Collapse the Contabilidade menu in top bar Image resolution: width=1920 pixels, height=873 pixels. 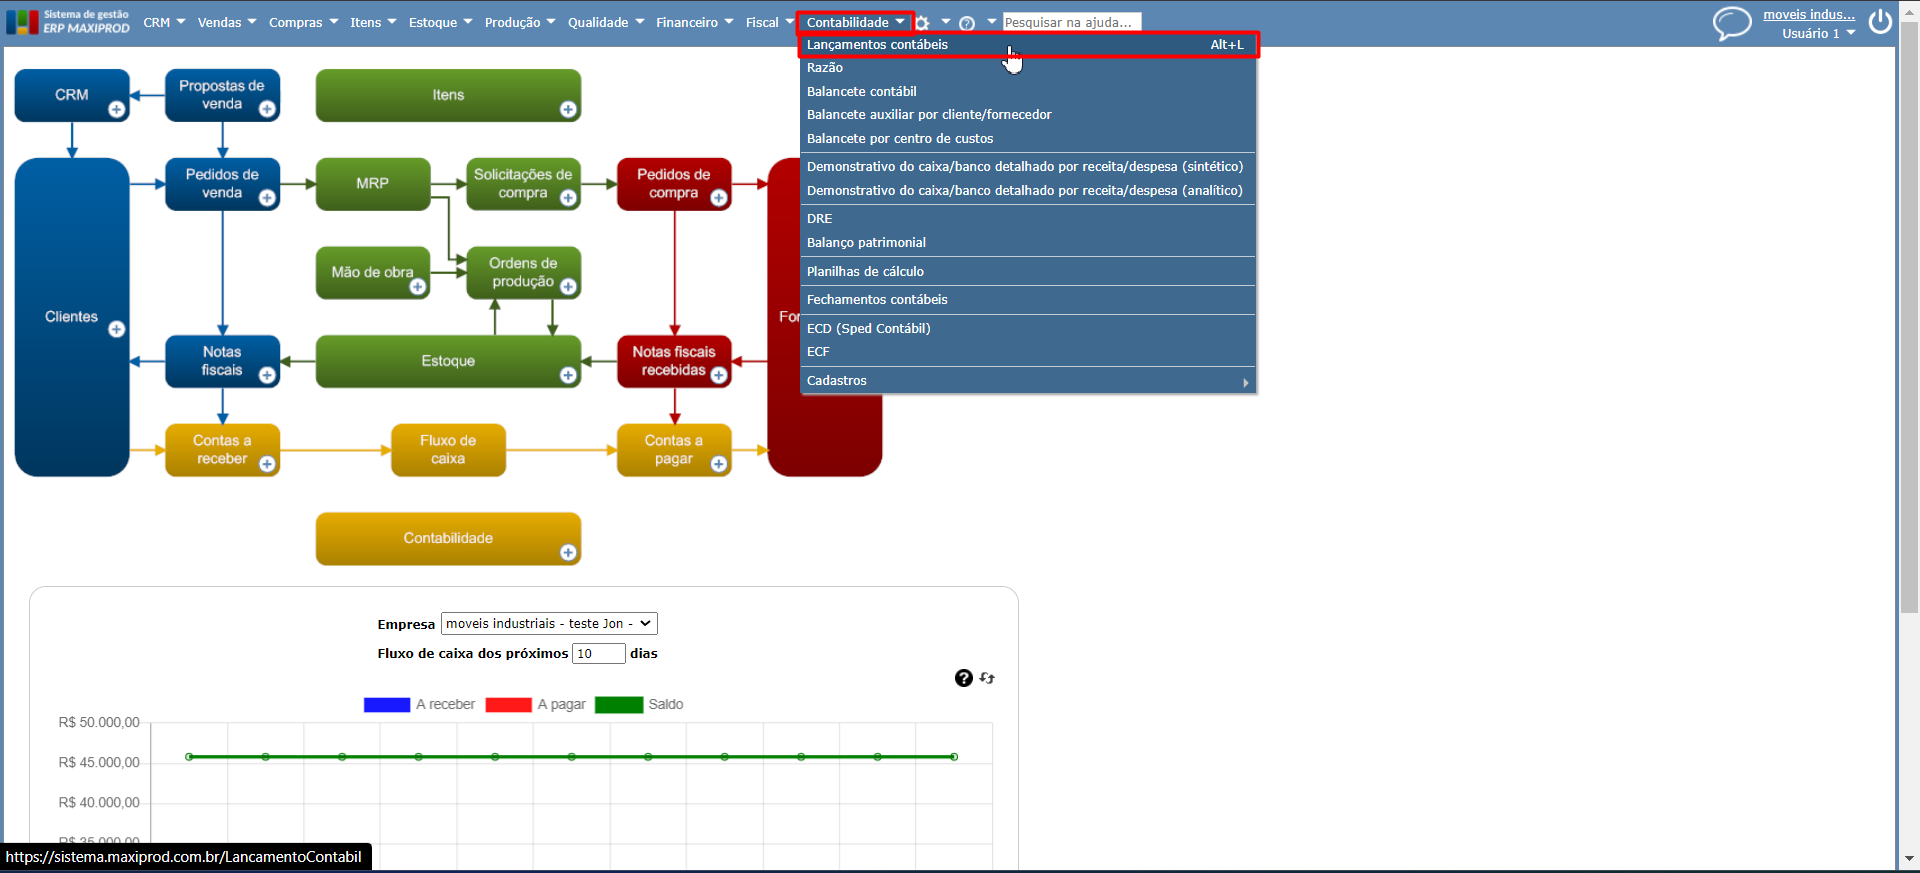click(x=855, y=22)
